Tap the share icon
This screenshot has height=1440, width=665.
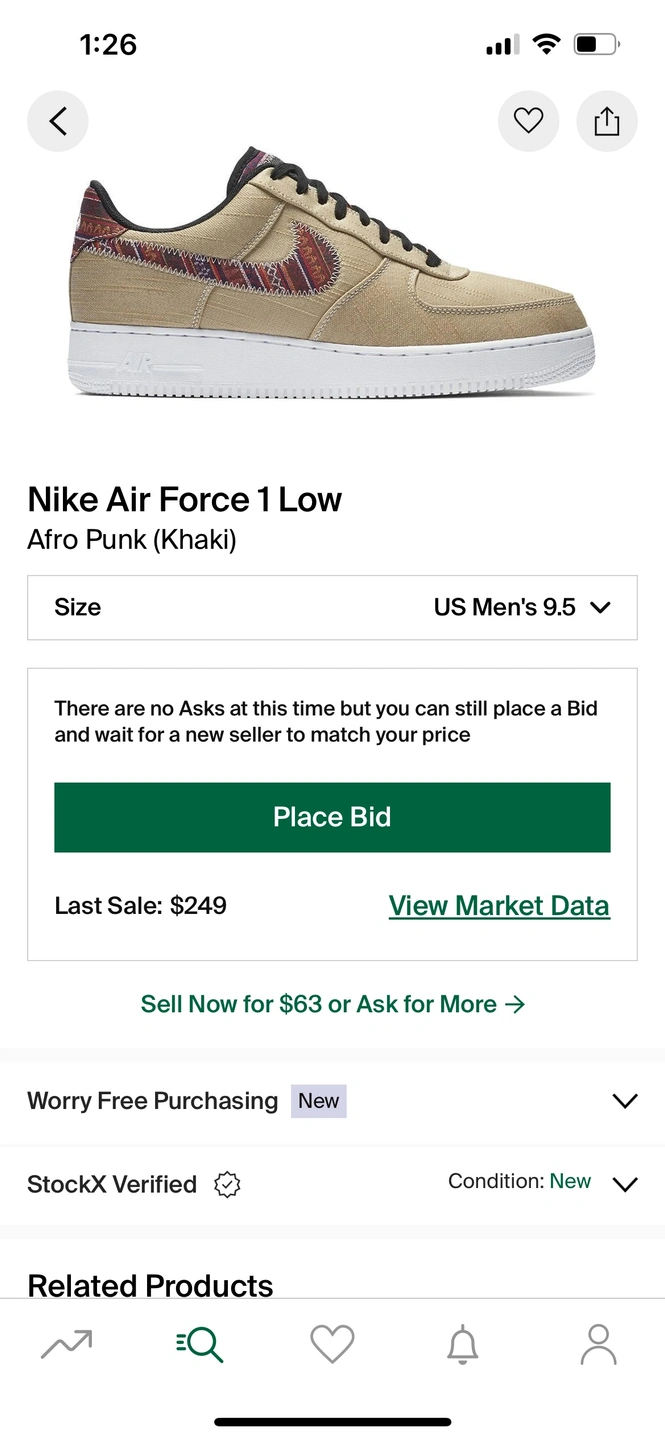[x=606, y=121]
